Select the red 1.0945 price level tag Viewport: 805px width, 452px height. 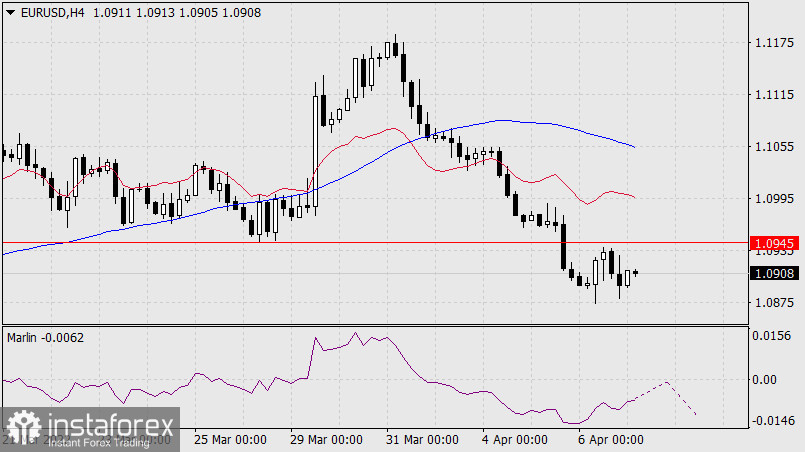coord(776,243)
